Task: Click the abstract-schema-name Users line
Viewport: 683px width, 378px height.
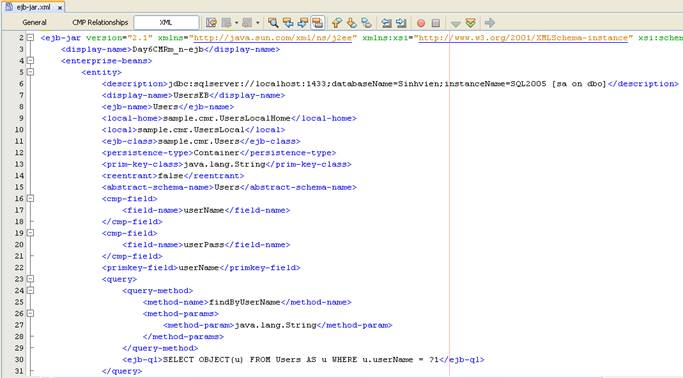Action: pos(229,187)
